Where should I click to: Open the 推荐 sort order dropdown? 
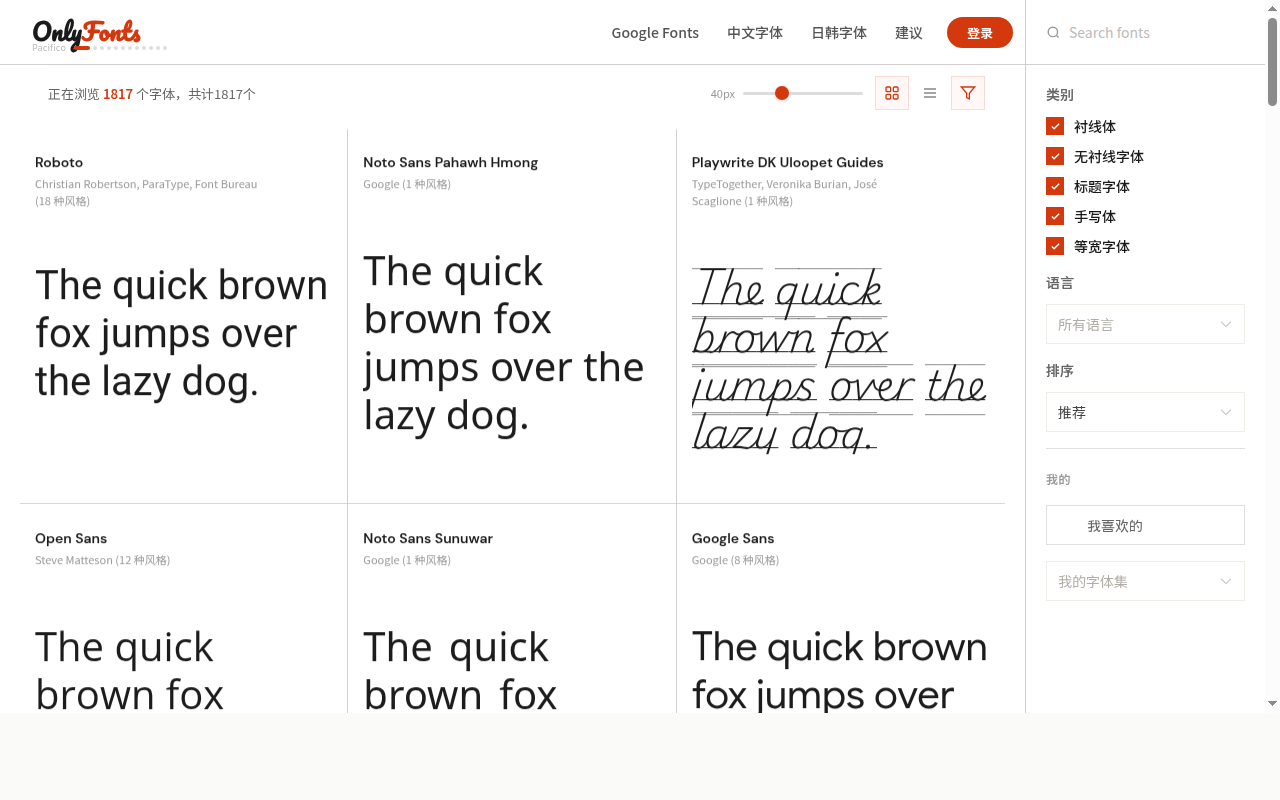[x=1145, y=412]
